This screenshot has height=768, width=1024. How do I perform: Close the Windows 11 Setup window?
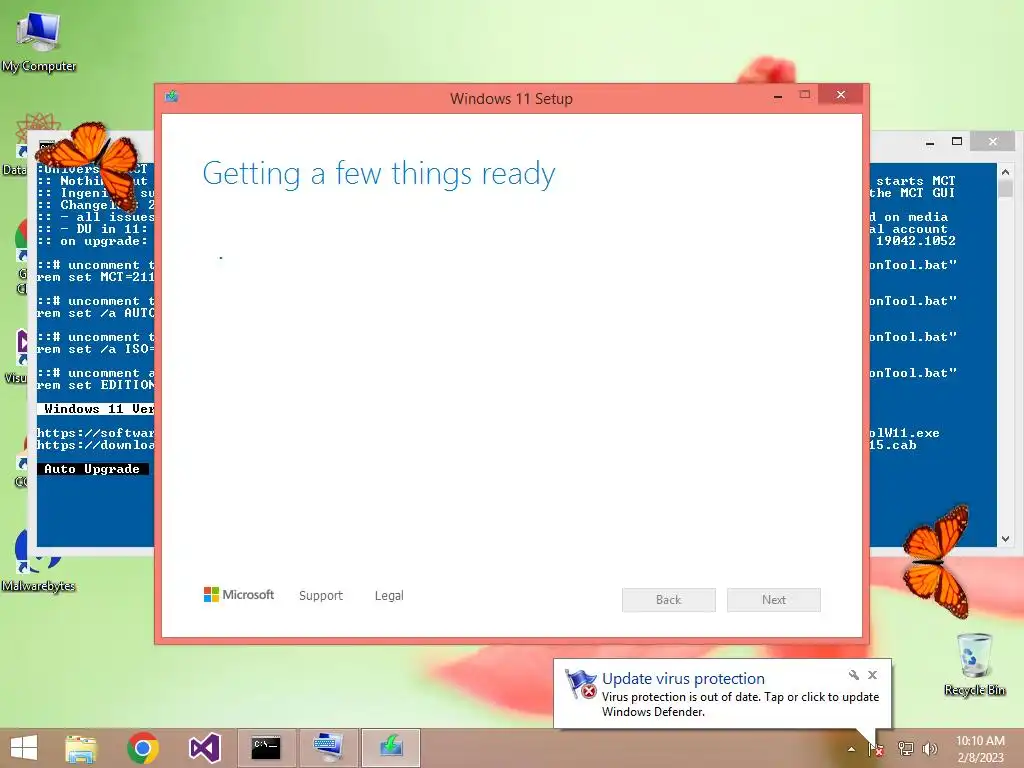[841, 95]
